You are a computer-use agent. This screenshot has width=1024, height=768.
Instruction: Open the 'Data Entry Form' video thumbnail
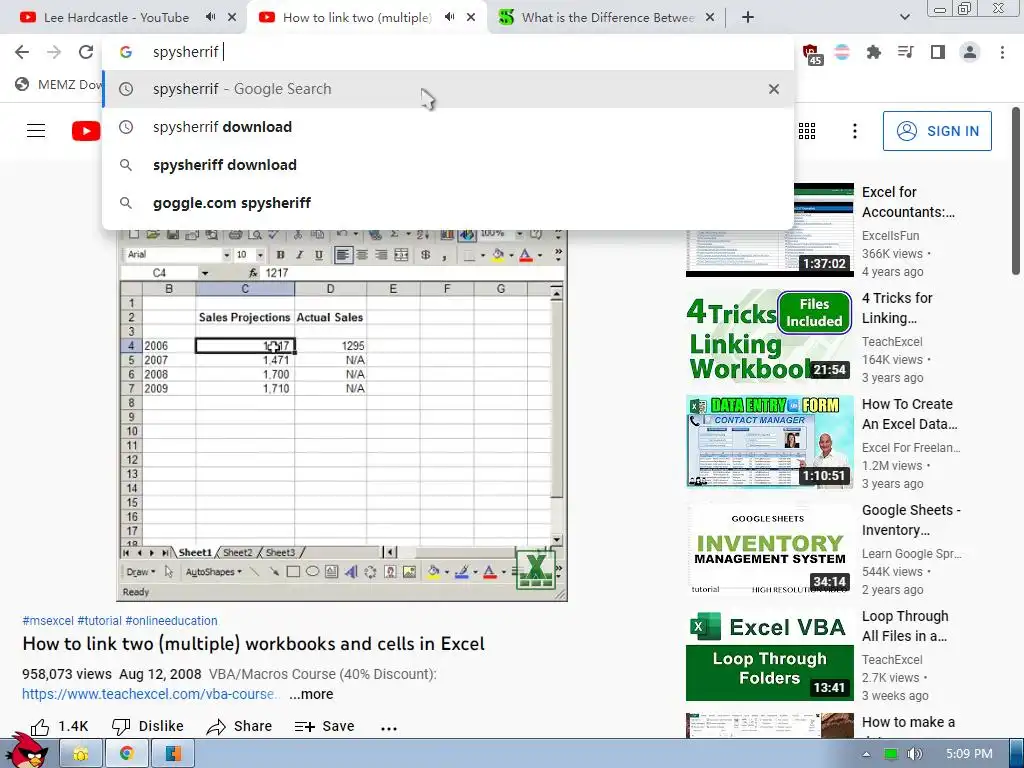tap(770, 442)
